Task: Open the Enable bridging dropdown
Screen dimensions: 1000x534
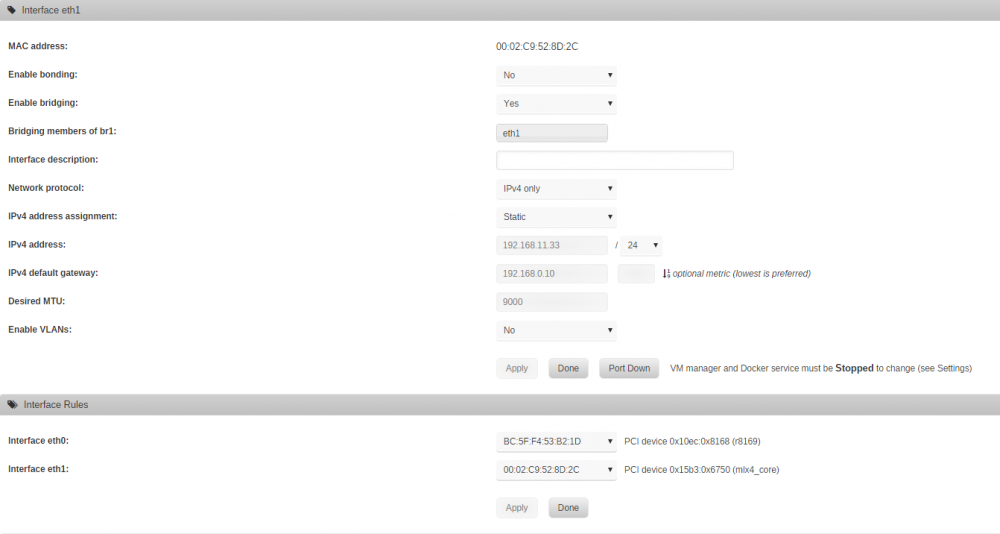Action: pos(556,103)
